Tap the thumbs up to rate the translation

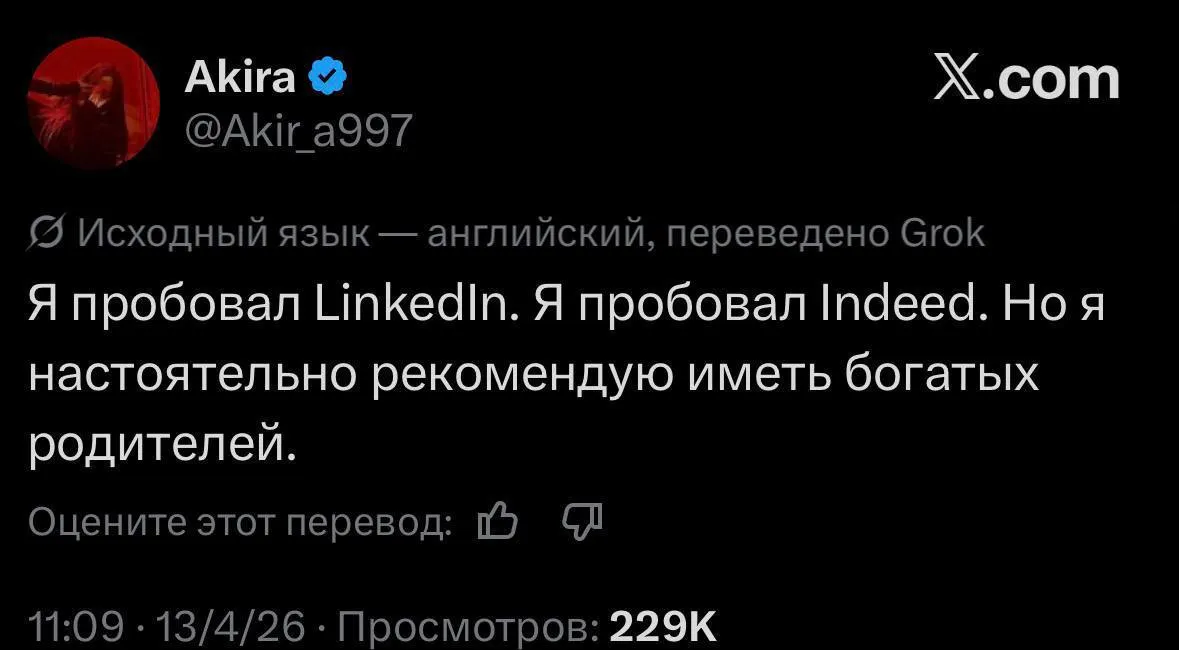(498, 521)
